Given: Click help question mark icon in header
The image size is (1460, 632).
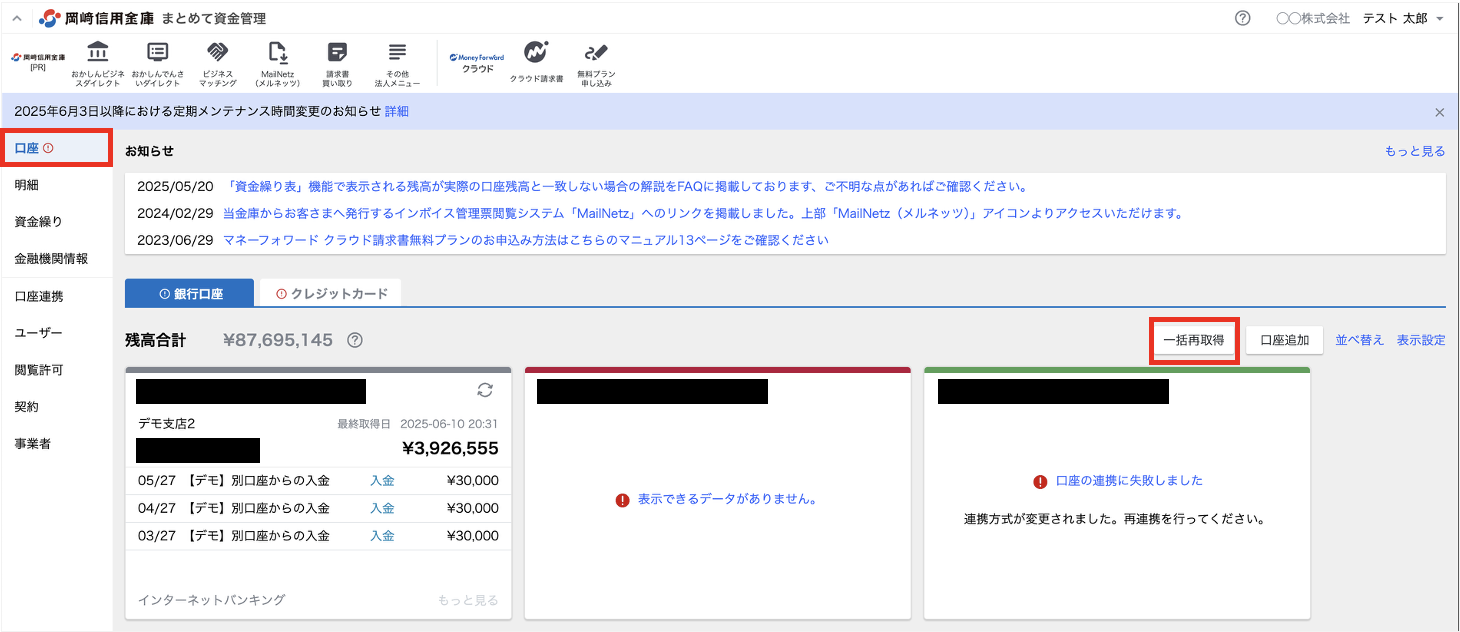Looking at the screenshot, I should point(1243,18).
